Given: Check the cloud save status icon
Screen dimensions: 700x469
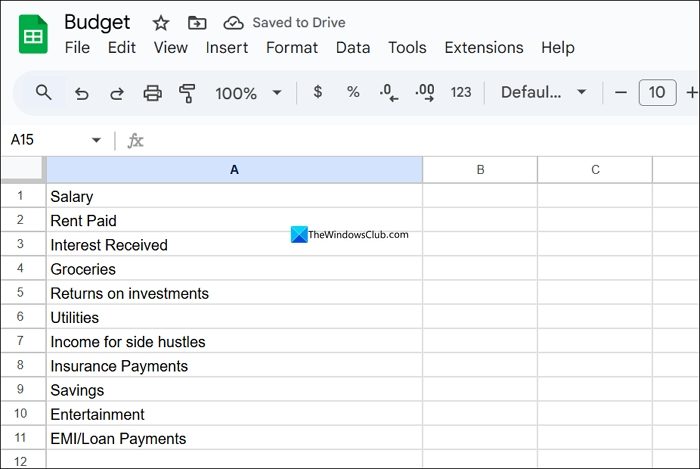Looking at the screenshot, I should [x=233, y=23].
